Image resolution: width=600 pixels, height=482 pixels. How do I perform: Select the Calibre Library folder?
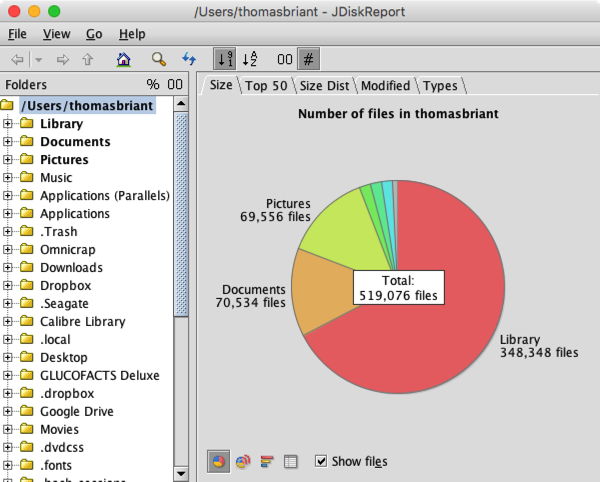(83, 321)
